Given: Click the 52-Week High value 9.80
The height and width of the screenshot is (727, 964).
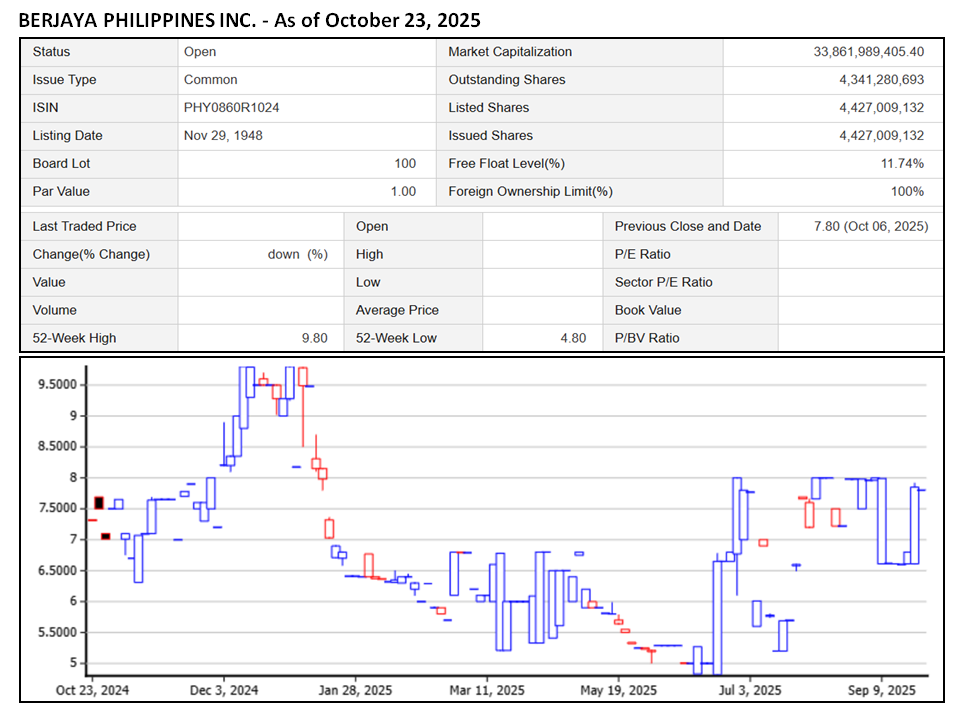Looking at the screenshot, I should (314, 339).
